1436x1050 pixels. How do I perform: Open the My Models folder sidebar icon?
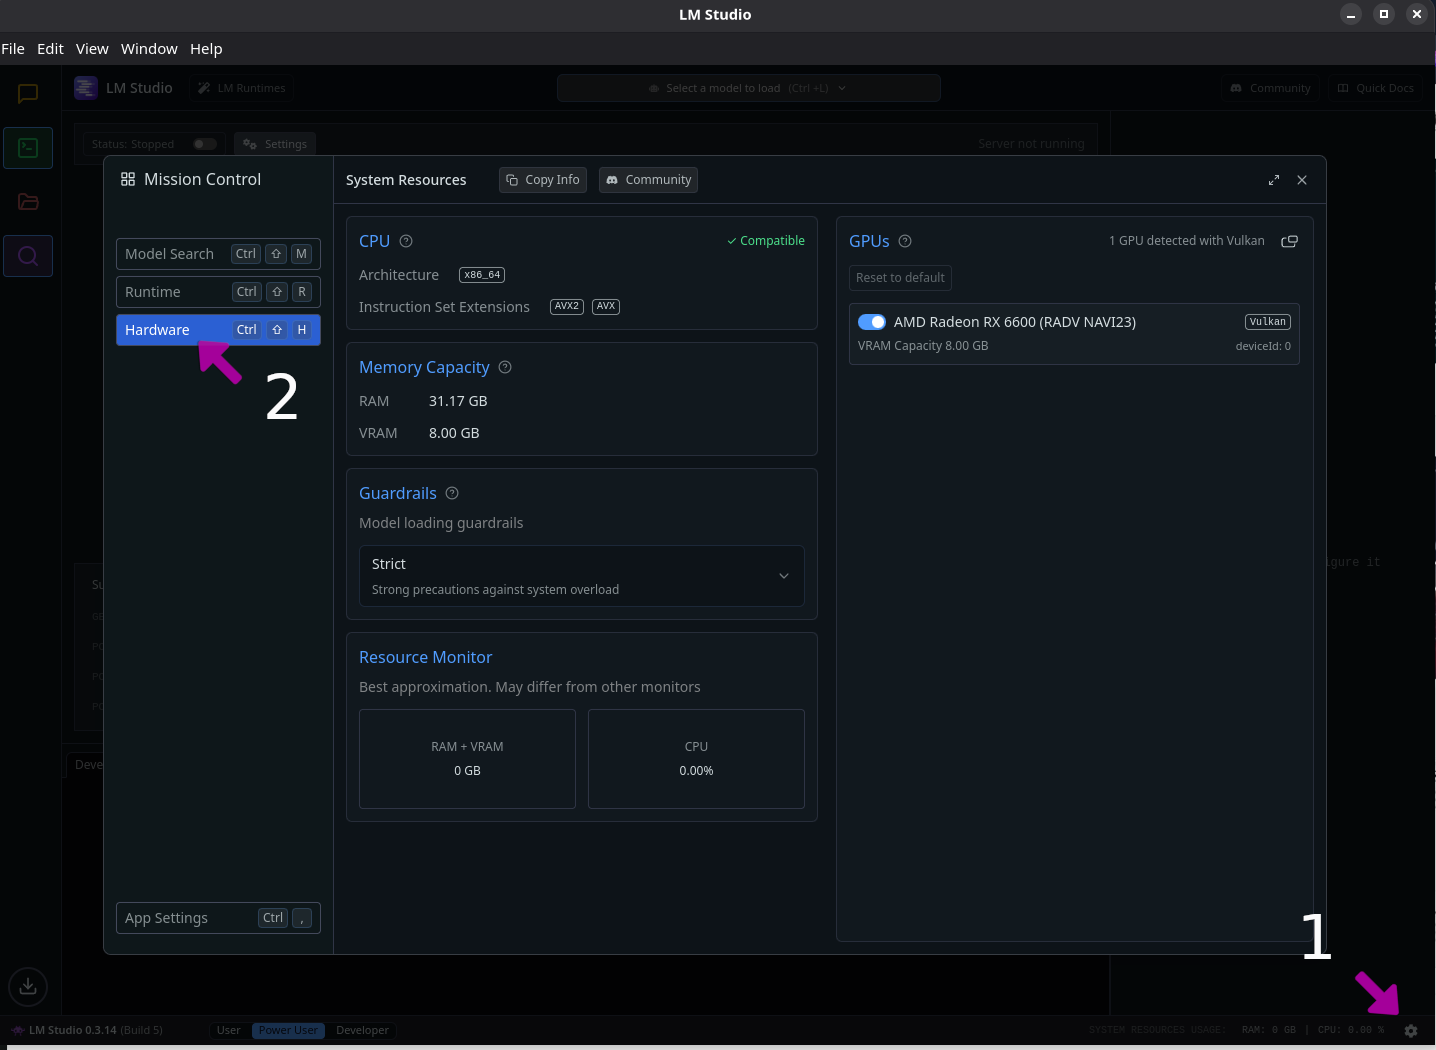(28, 202)
